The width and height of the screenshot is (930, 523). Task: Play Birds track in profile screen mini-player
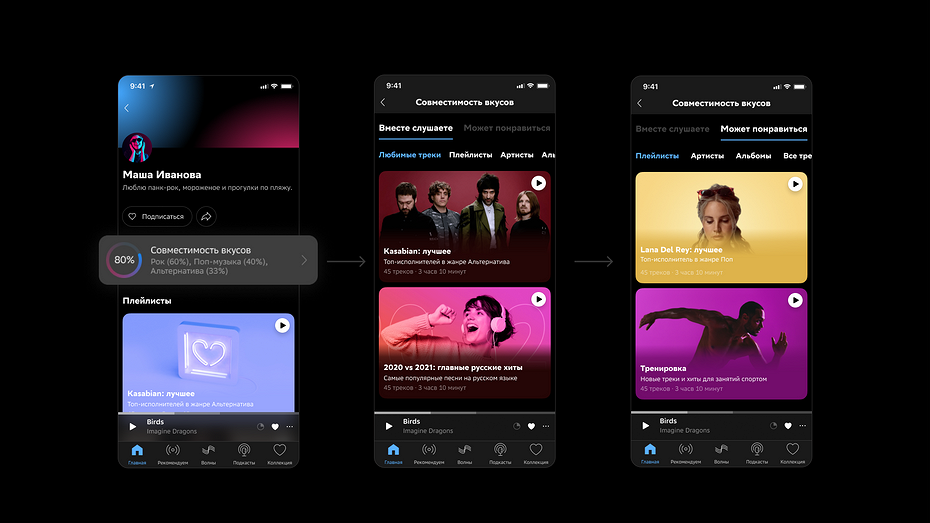click(x=132, y=426)
